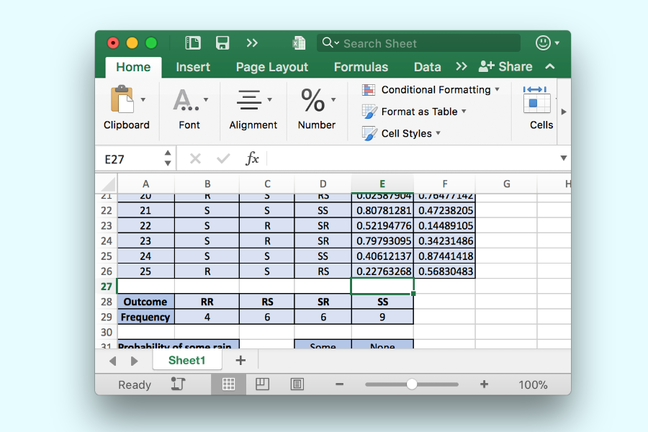Click the Save icon in title bar
This screenshot has height=432, width=648.
tap(222, 43)
